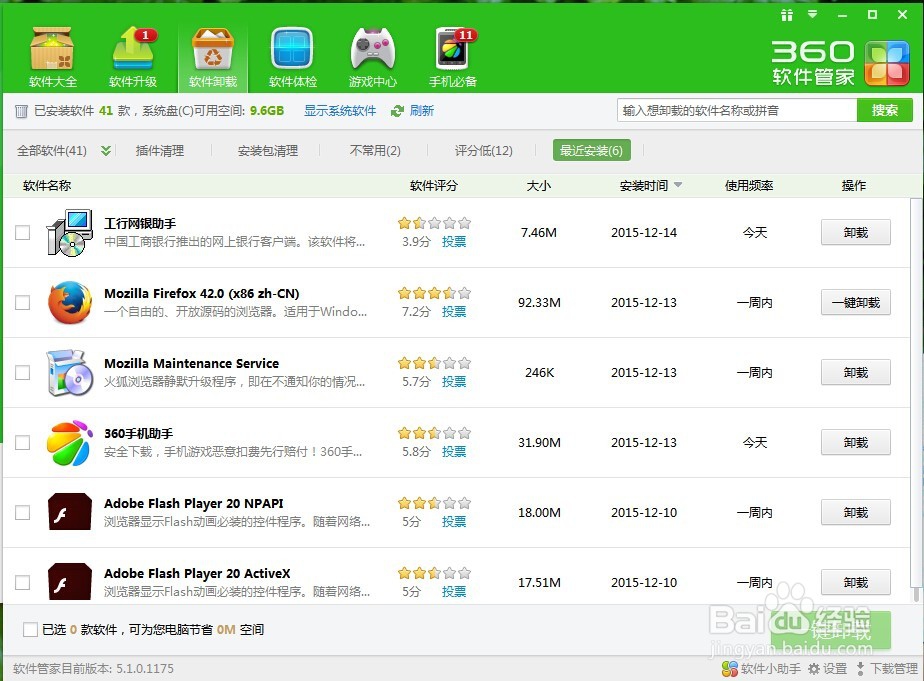Switch to 安装包清理 tab
924x681 pixels.
coord(268,151)
